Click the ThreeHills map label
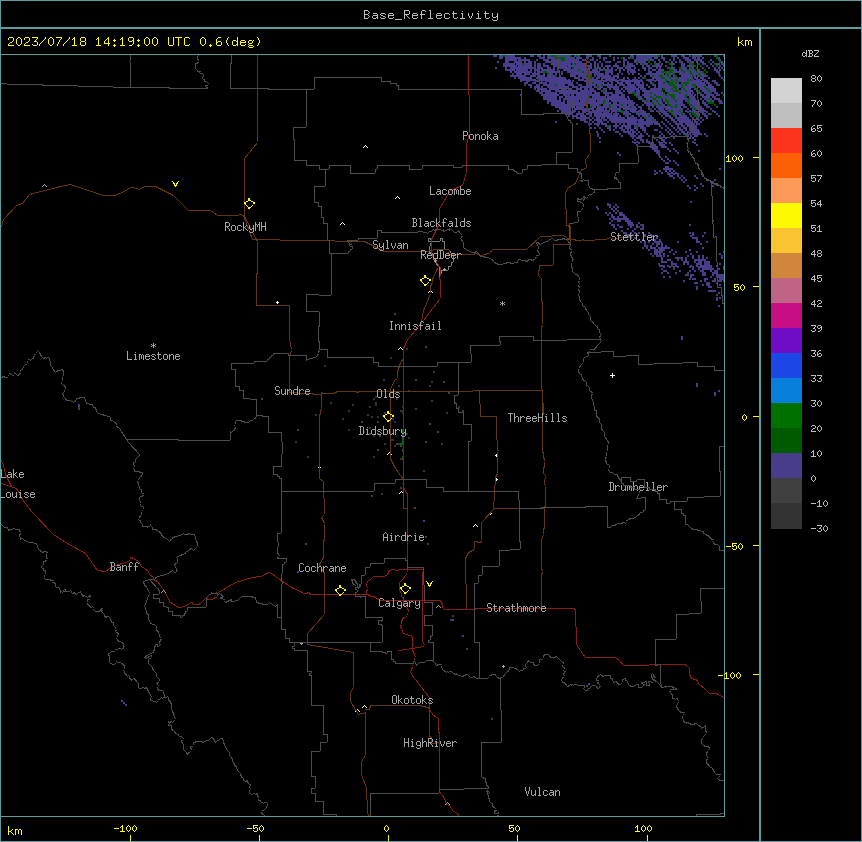Screen dimensions: 862x842 [537, 418]
